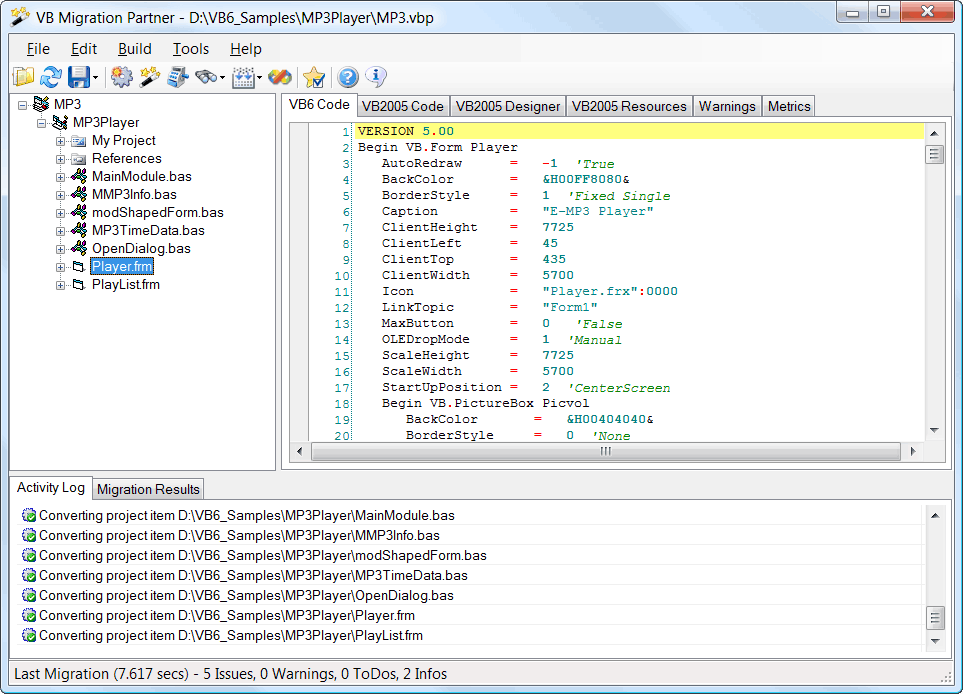Select MMP3Info.bas in project tree

click(134, 194)
